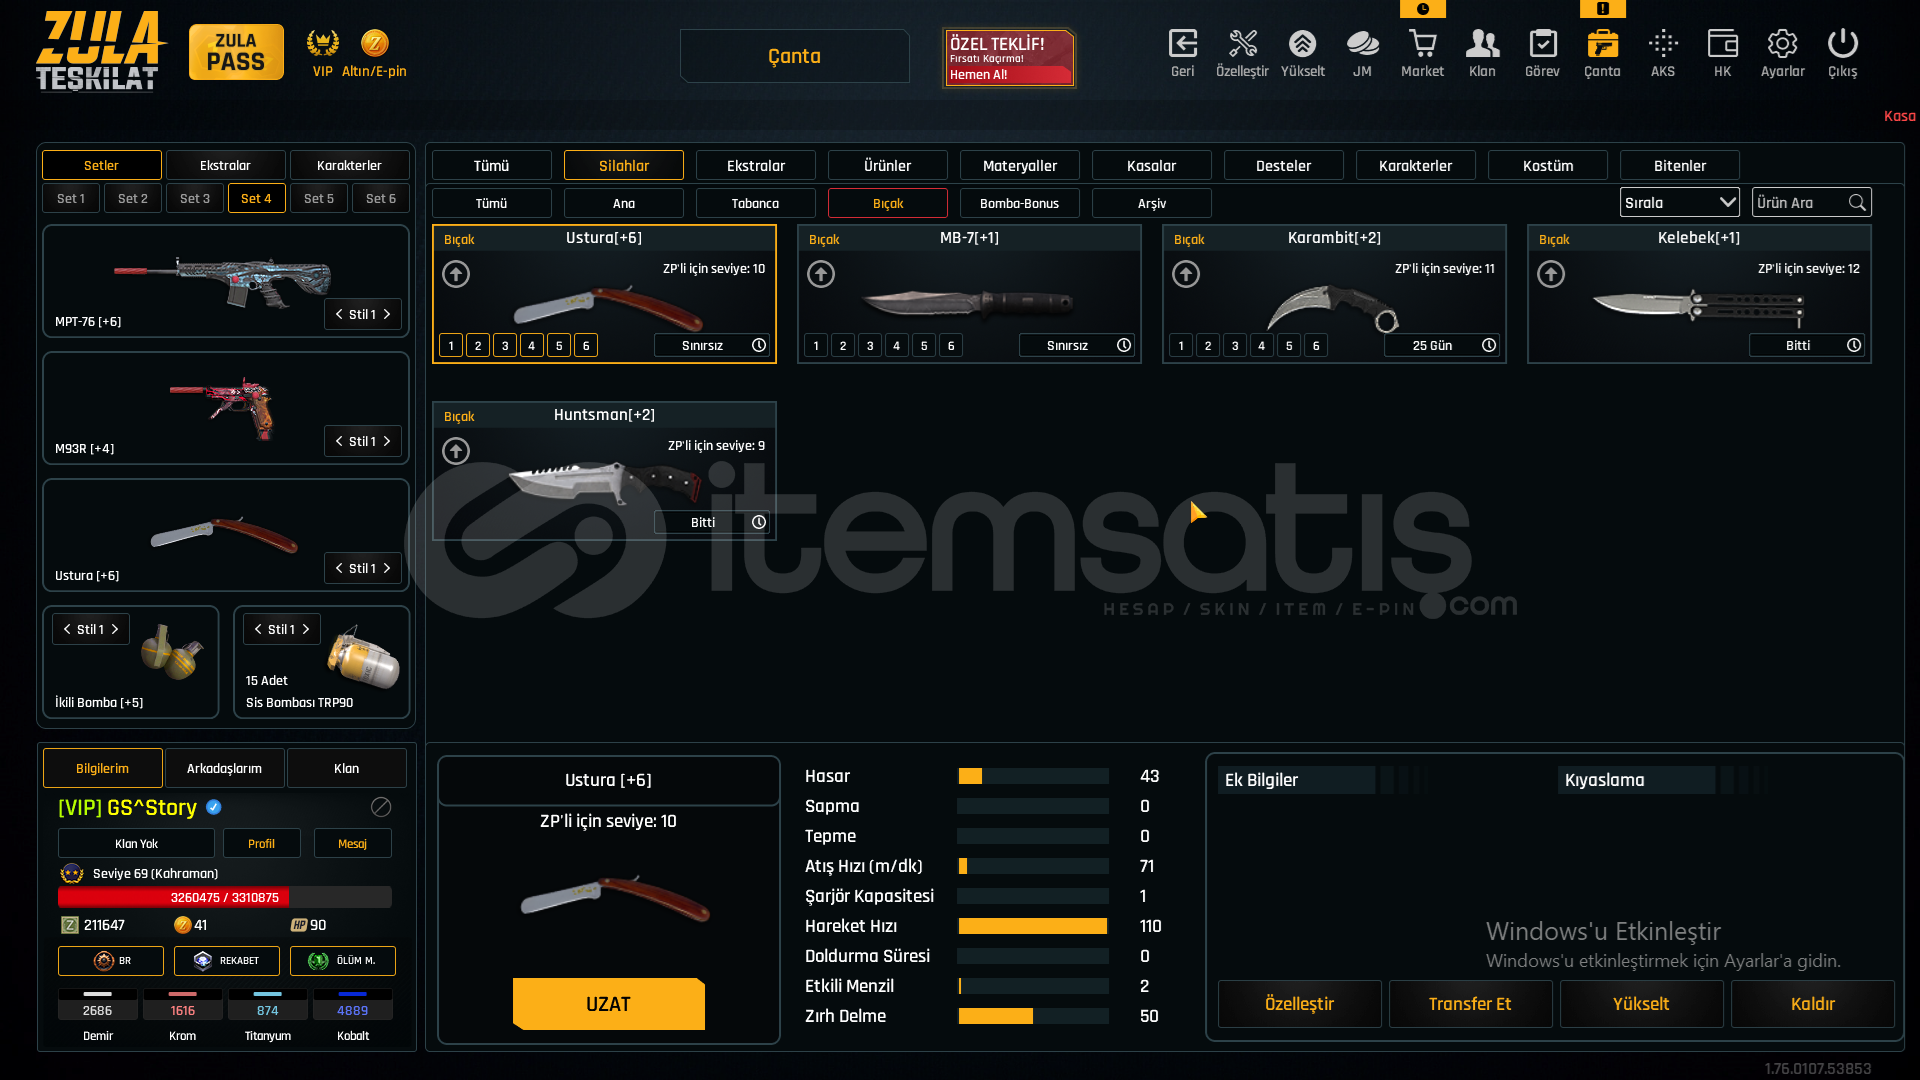Open the Yükselt upgrade icon
Image resolution: width=1920 pixels, height=1080 pixels.
(x=1302, y=44)
